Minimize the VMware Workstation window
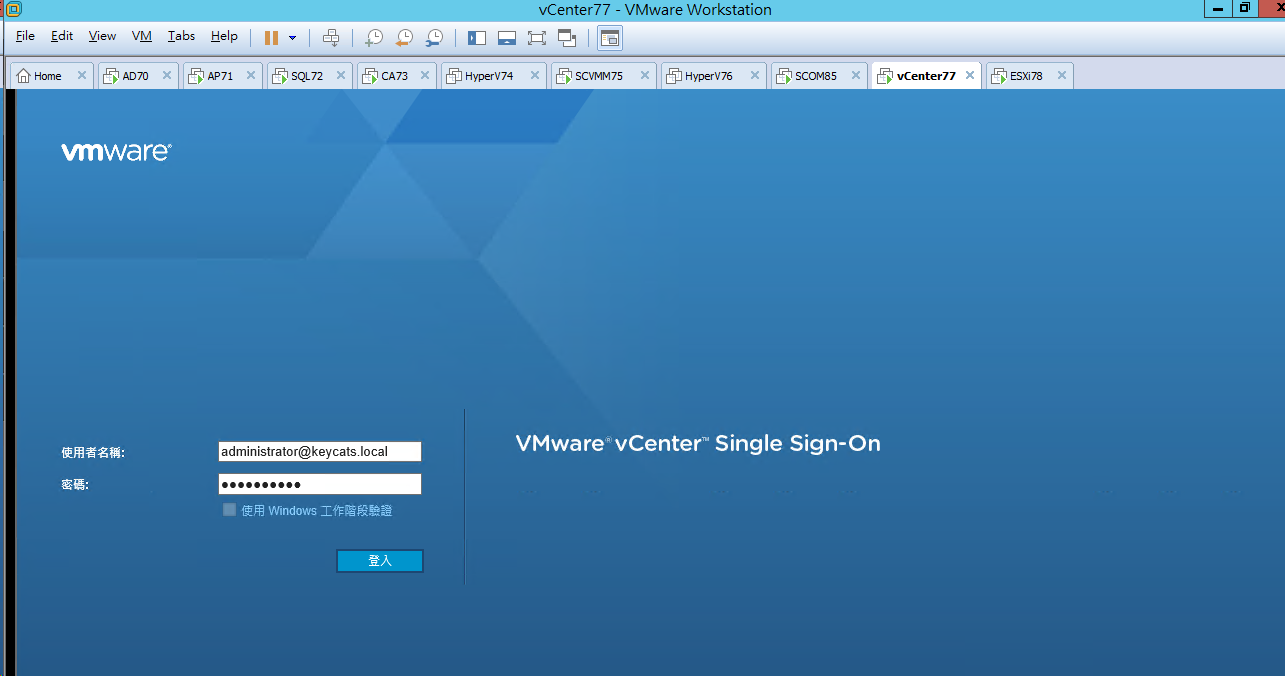Viewport: 1285px width, 676px height. tap(1220, 7)
